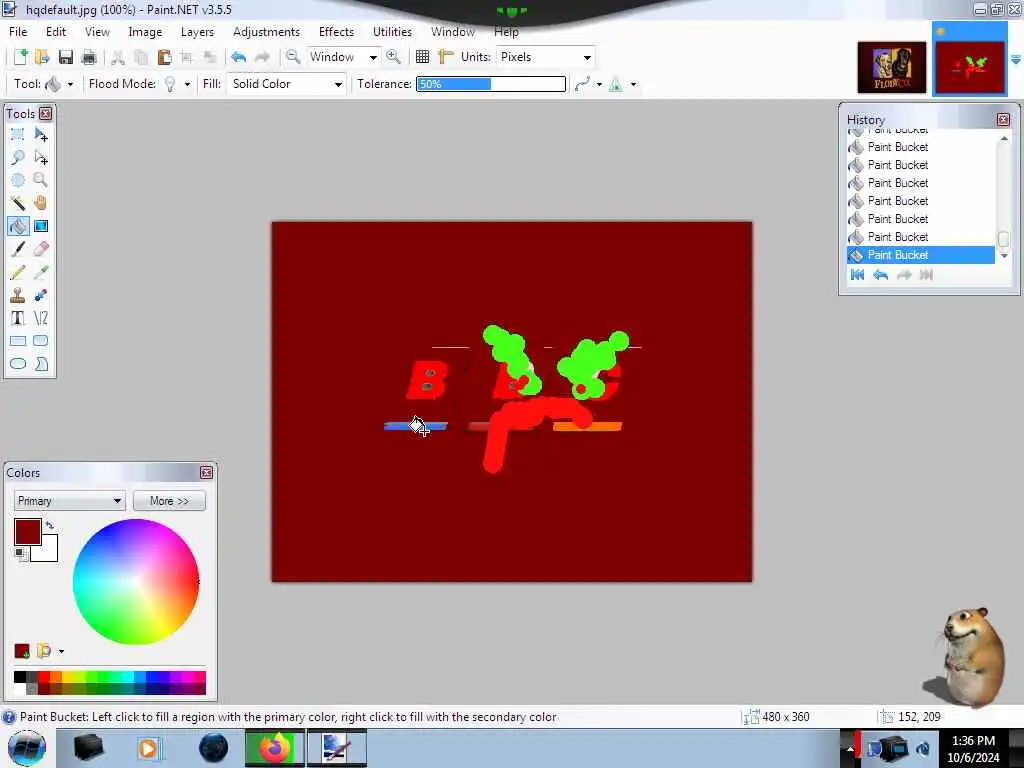Reset colors to black and white
The width and height of the screenshot is (1024, 768).
(21, 554)
